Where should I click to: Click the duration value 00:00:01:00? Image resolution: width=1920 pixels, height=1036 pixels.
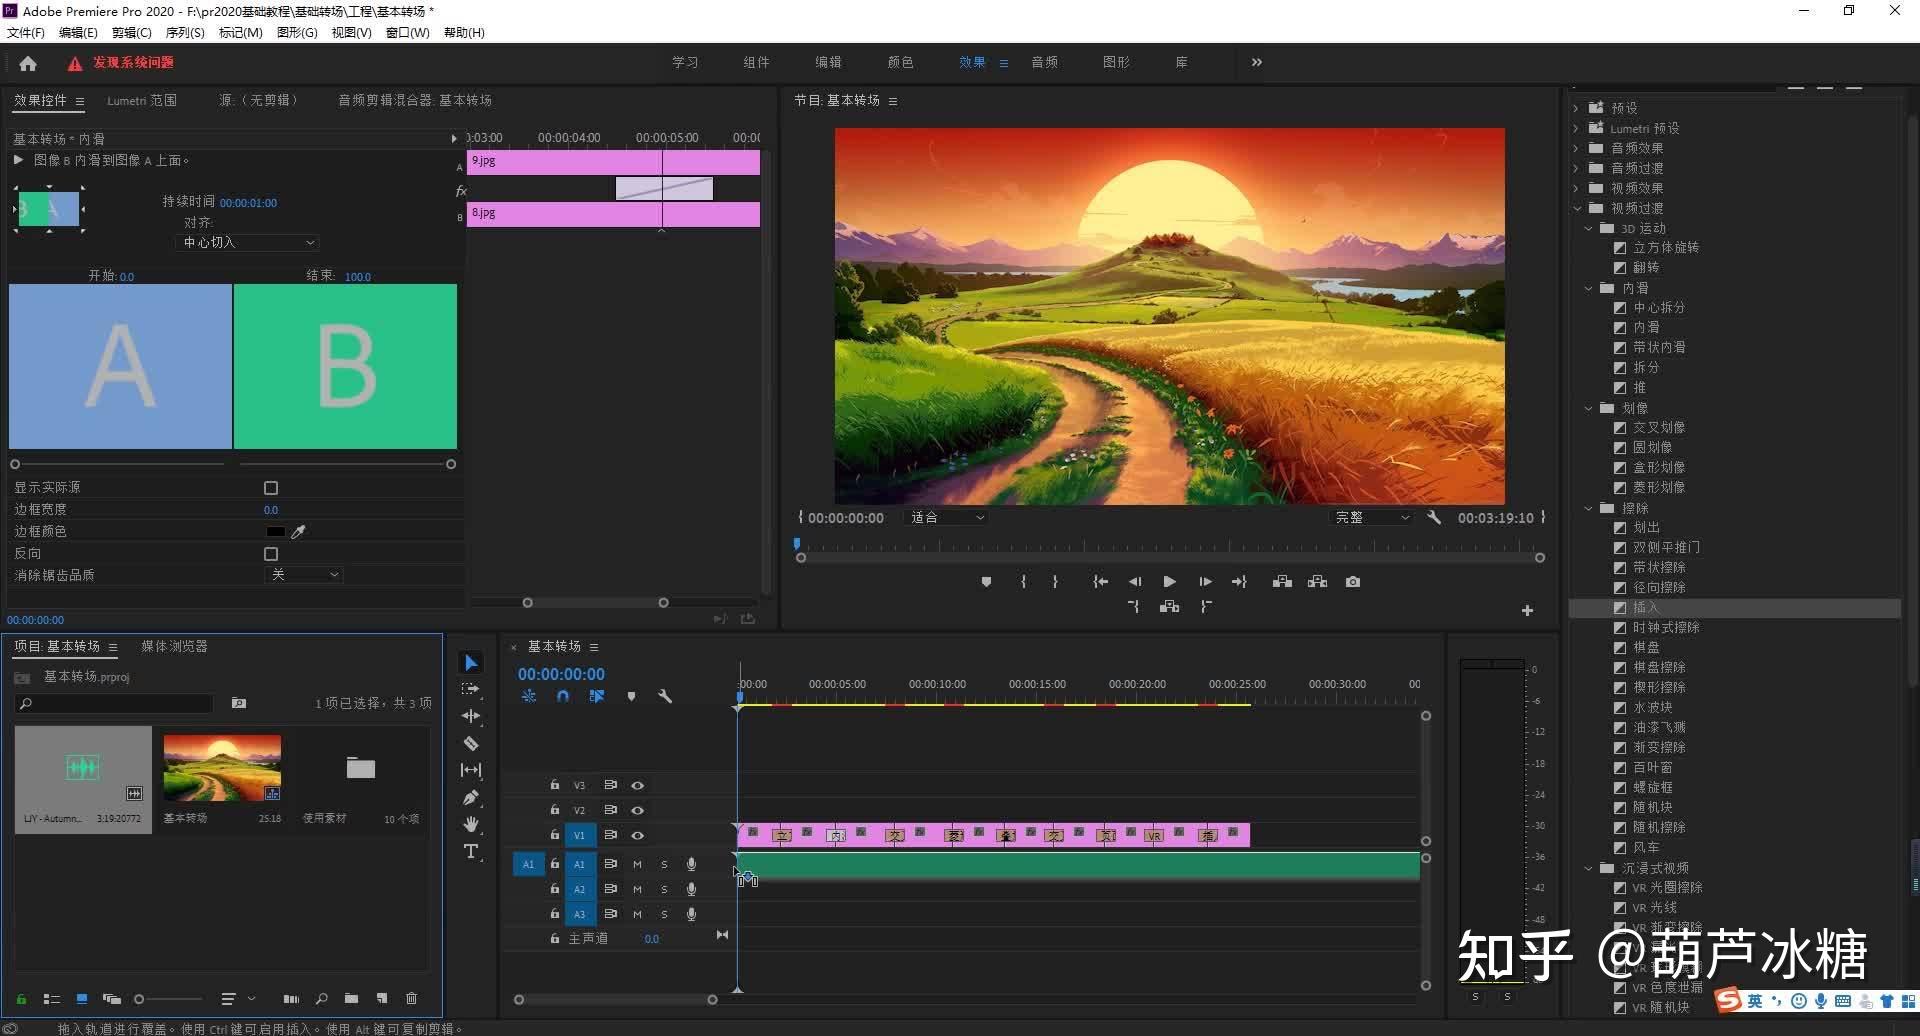click(248, 203)
